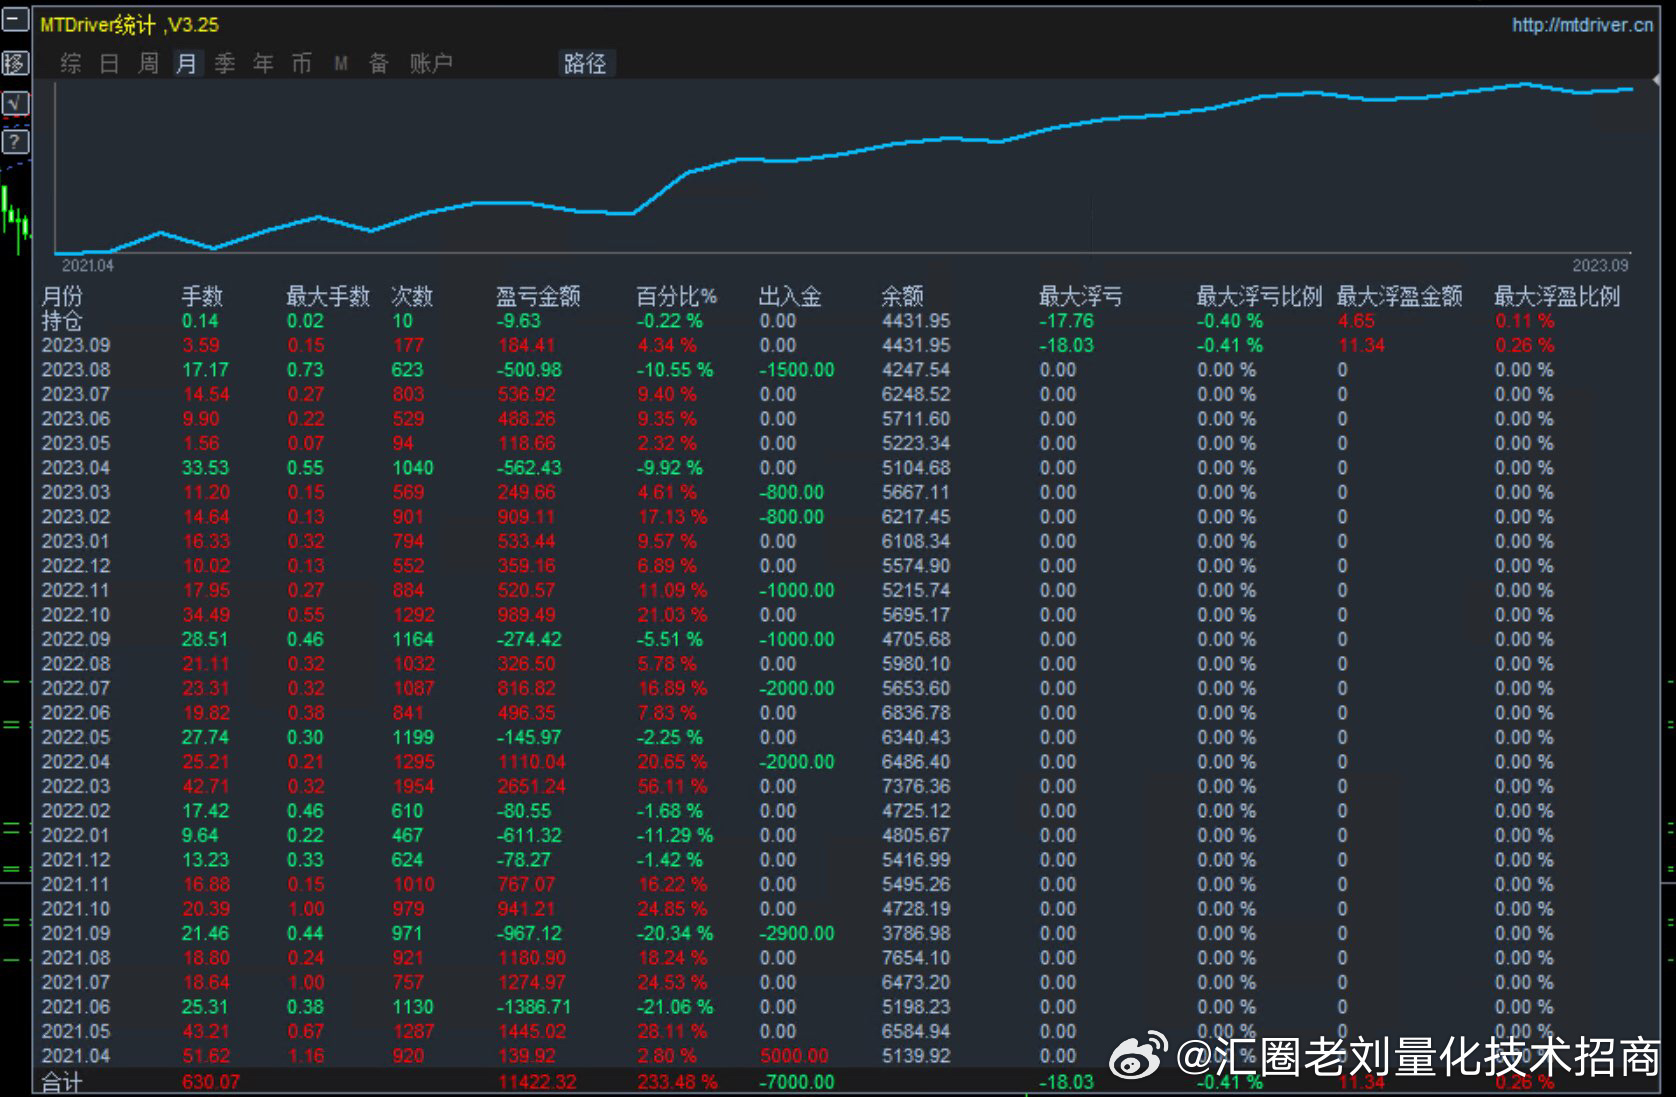1676x1097 pixels.
Task: Click the 1040 trade count value
Action: point(413,468)
